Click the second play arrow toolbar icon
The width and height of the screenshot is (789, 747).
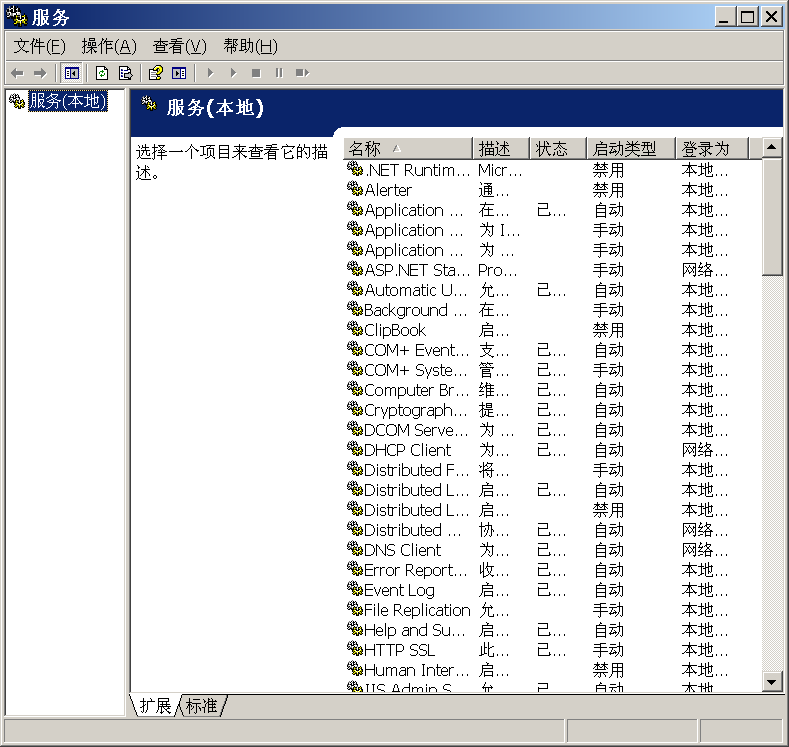pos(233,73)
